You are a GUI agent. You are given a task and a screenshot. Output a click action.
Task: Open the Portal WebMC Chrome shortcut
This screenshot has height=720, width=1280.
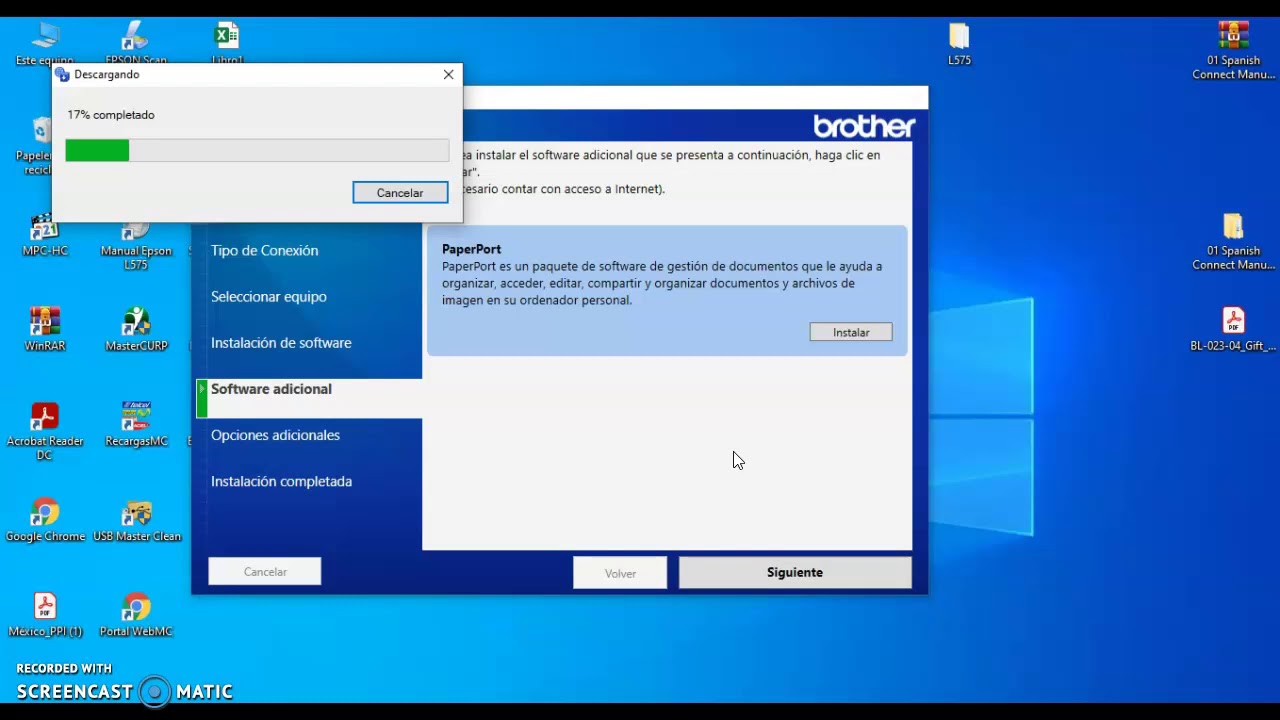pos(136,615)
